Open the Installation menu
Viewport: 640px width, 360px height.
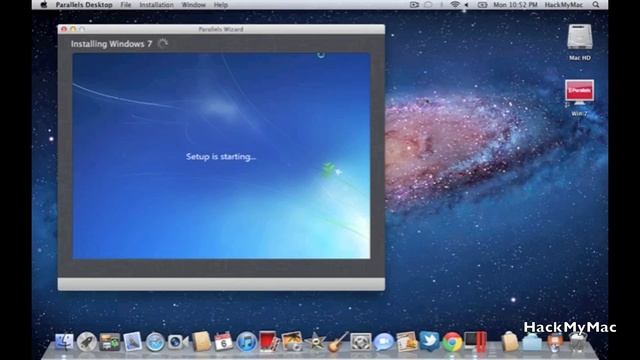pos(156,5)
